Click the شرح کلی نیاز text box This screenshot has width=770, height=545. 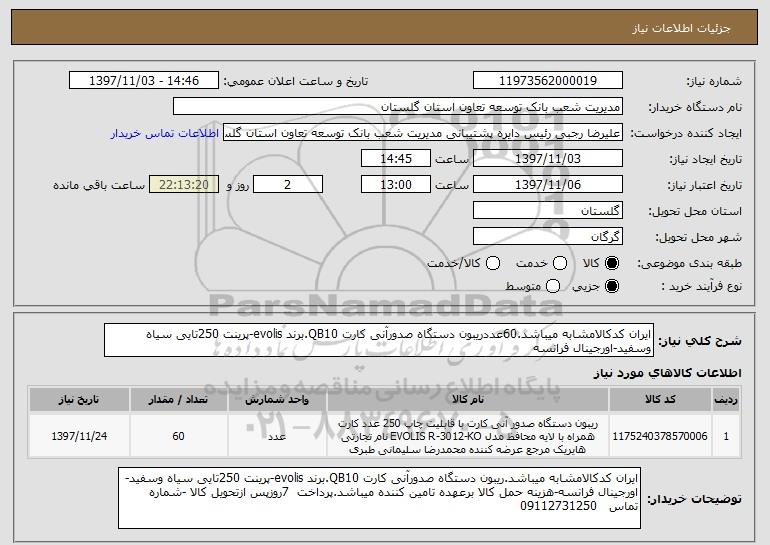[x=379, y=340]
